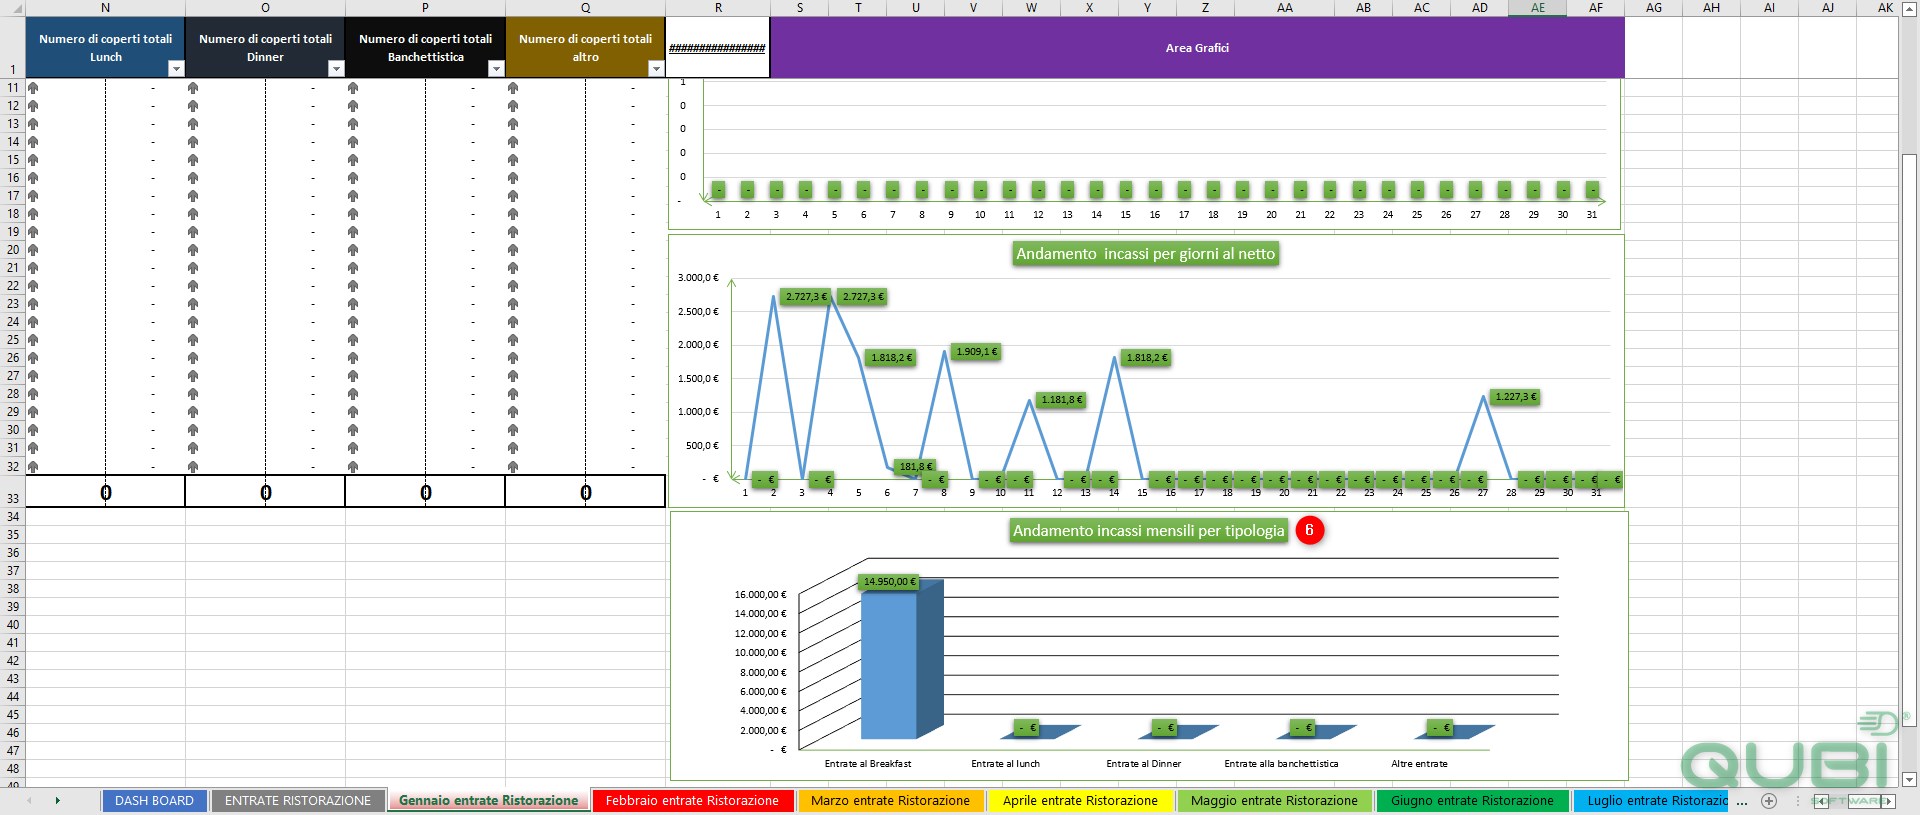
Task: Click the vertical scrollbar down arrow
Action: coord(1909,780)
